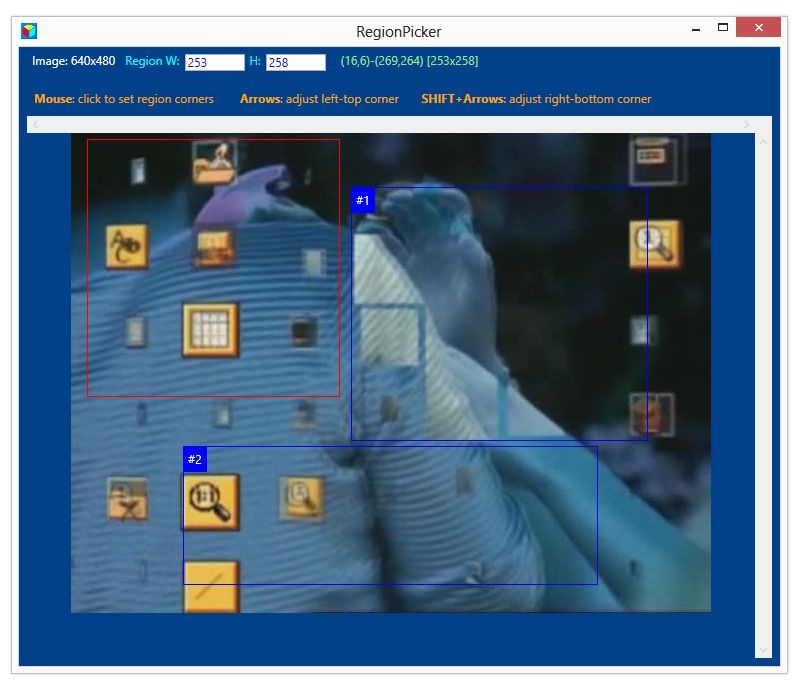Viewport: 797px width, 686px height.
Task: Click the horizontal scrollbar right arrow
Action: [747, 124]
